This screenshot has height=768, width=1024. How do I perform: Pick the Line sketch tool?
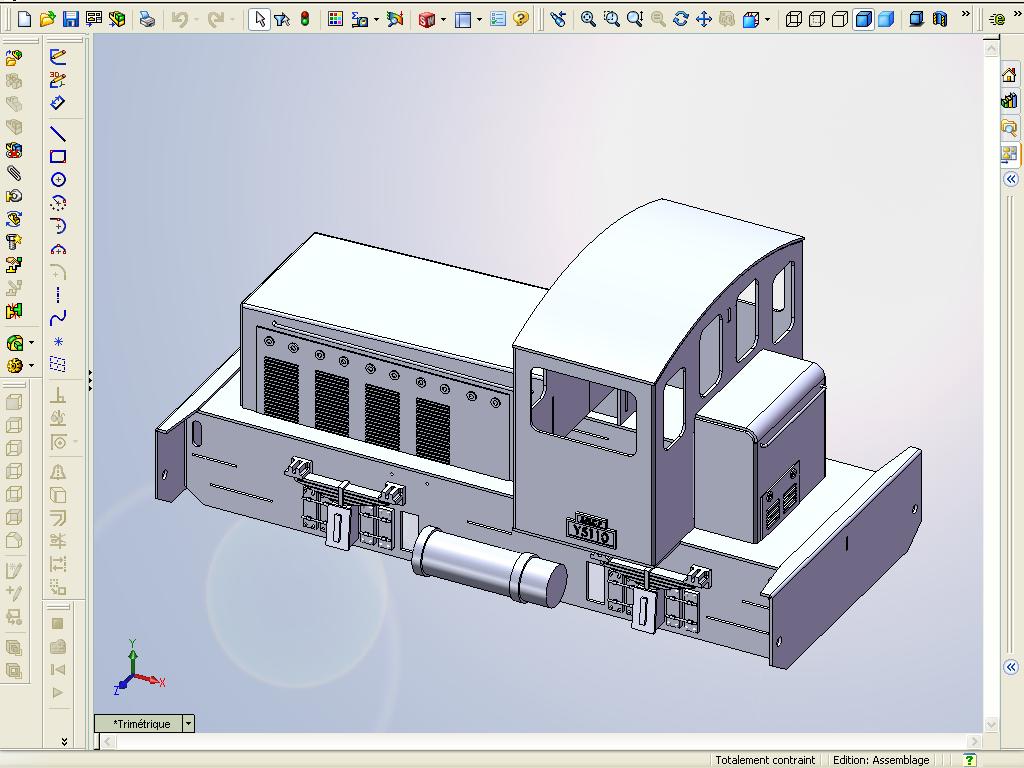[58, 133]
